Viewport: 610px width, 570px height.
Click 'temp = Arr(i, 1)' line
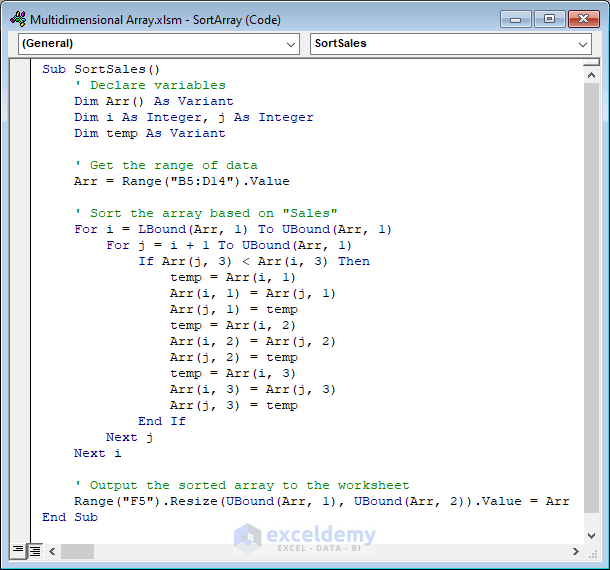click(233, 277)
